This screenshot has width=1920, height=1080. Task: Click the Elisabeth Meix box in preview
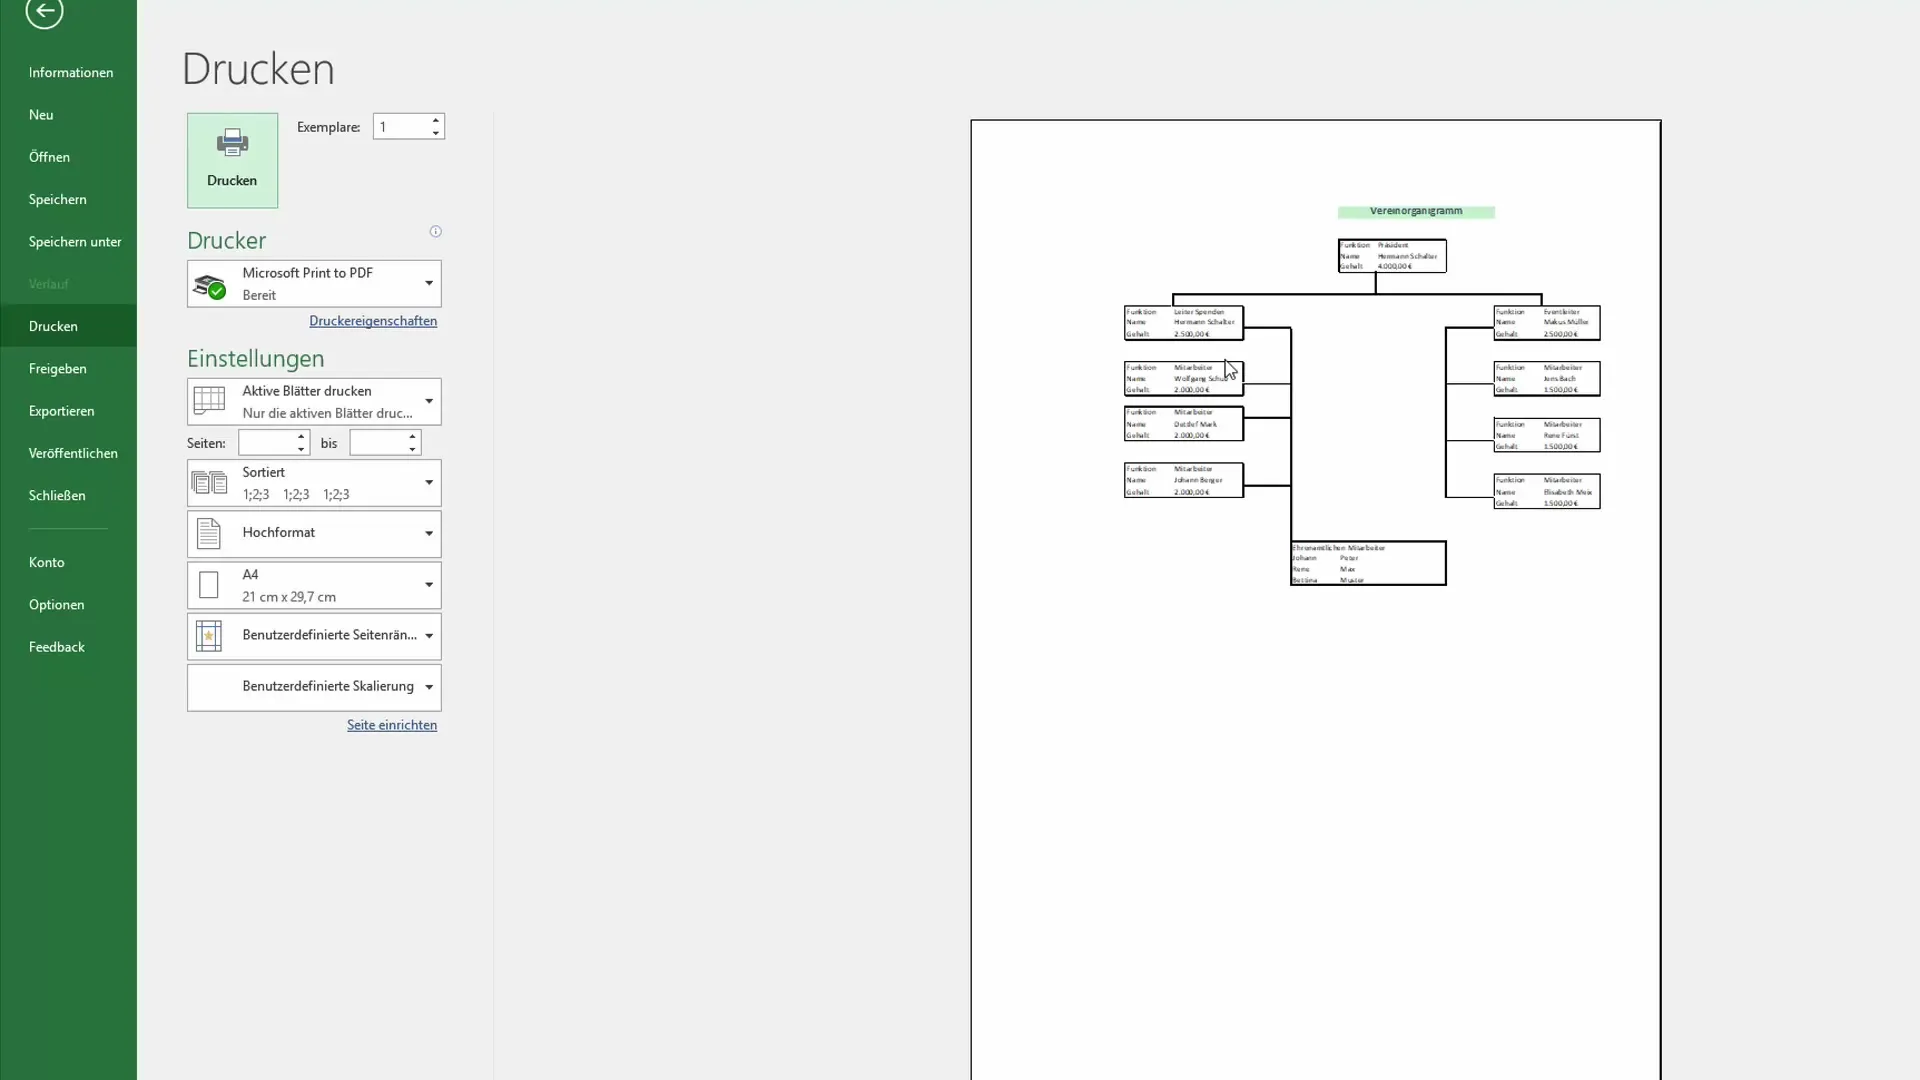pyautogui.click(x=1547, y=491)
